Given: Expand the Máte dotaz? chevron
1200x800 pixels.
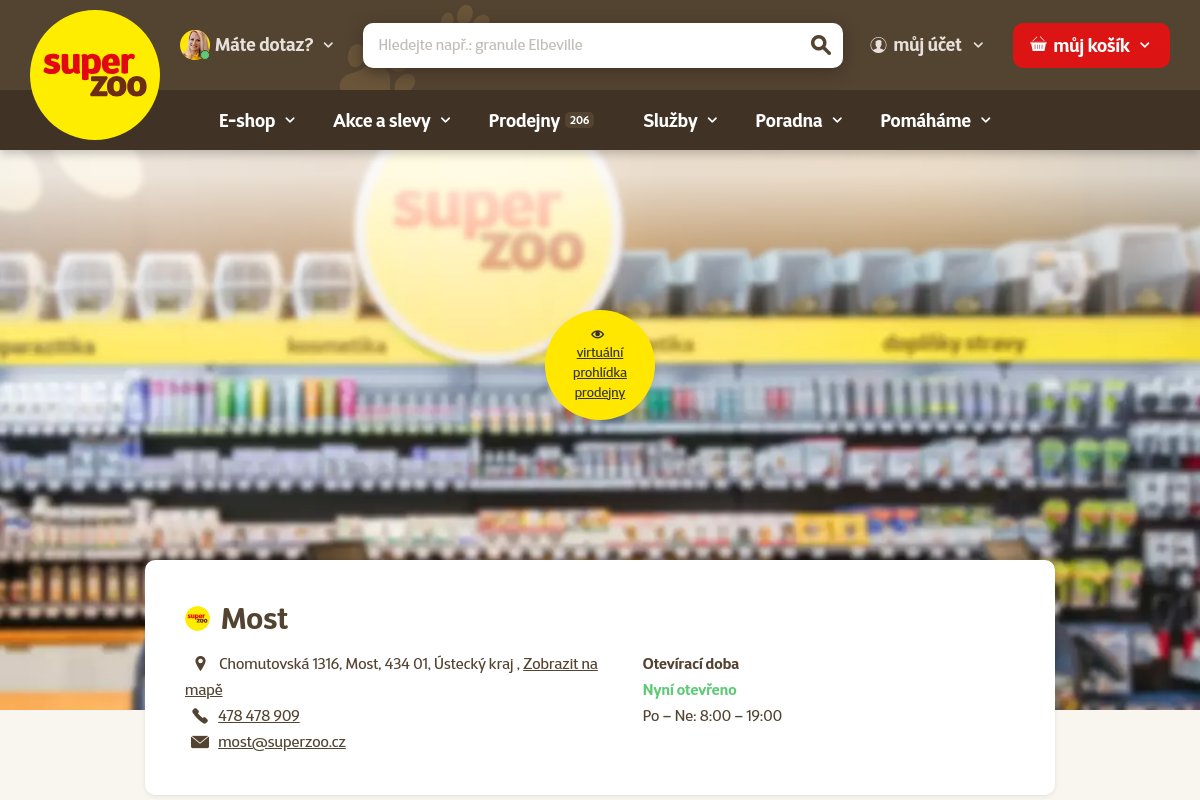Looking at the screenshot, I should coord(328,45).
